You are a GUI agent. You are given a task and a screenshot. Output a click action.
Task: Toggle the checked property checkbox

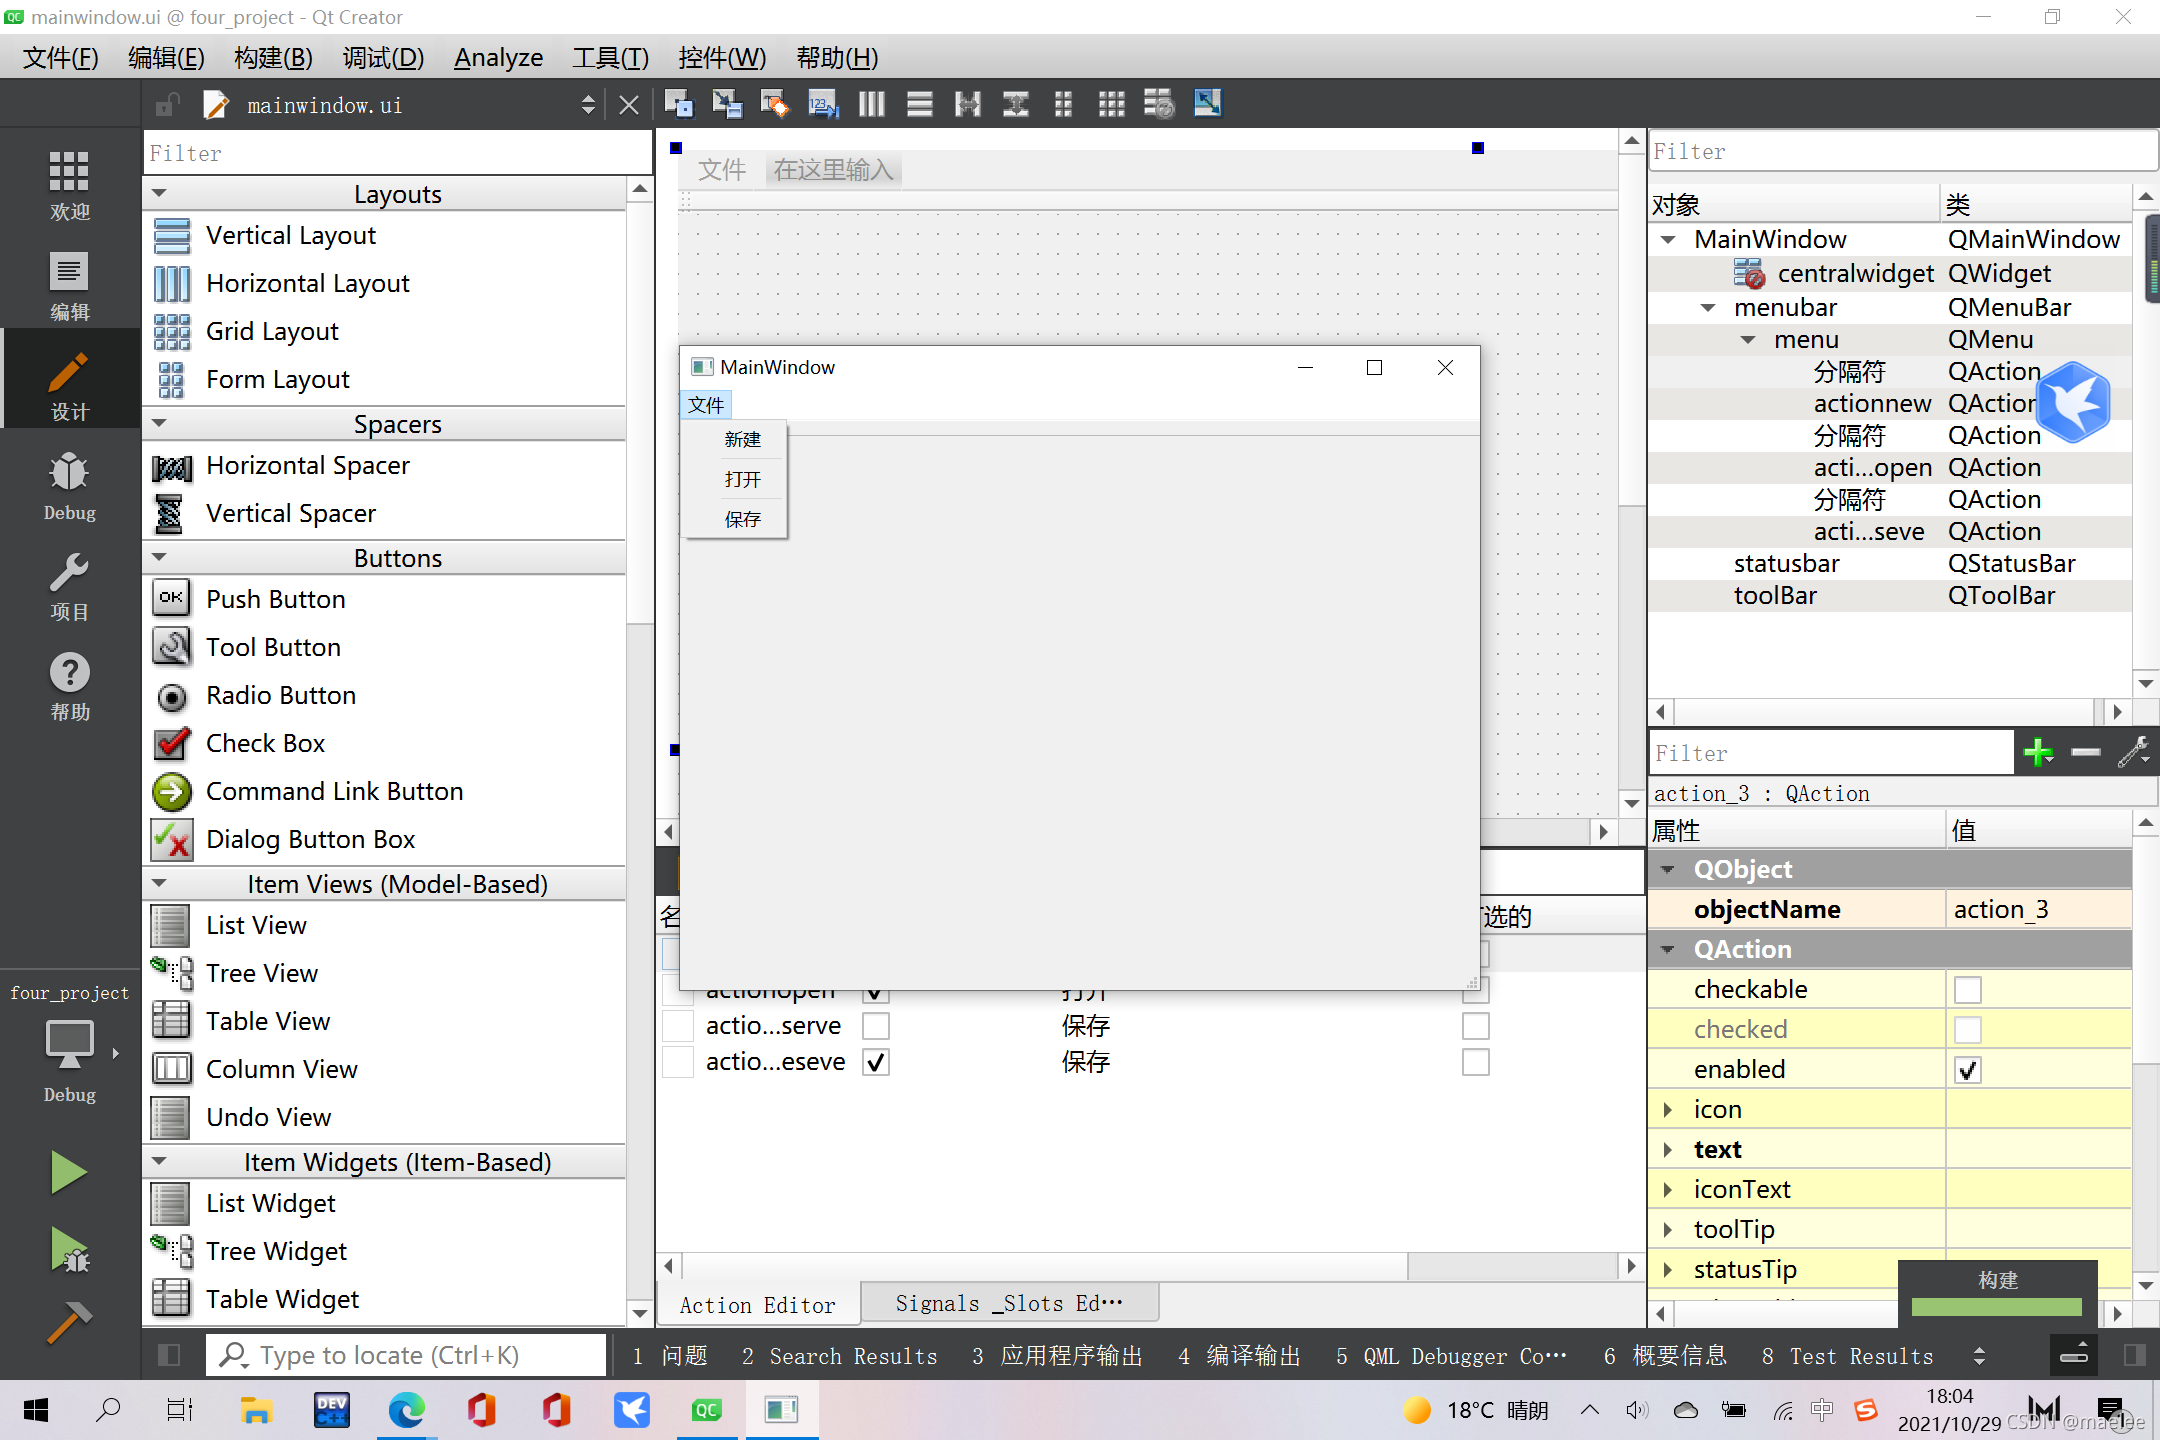1967,1029
